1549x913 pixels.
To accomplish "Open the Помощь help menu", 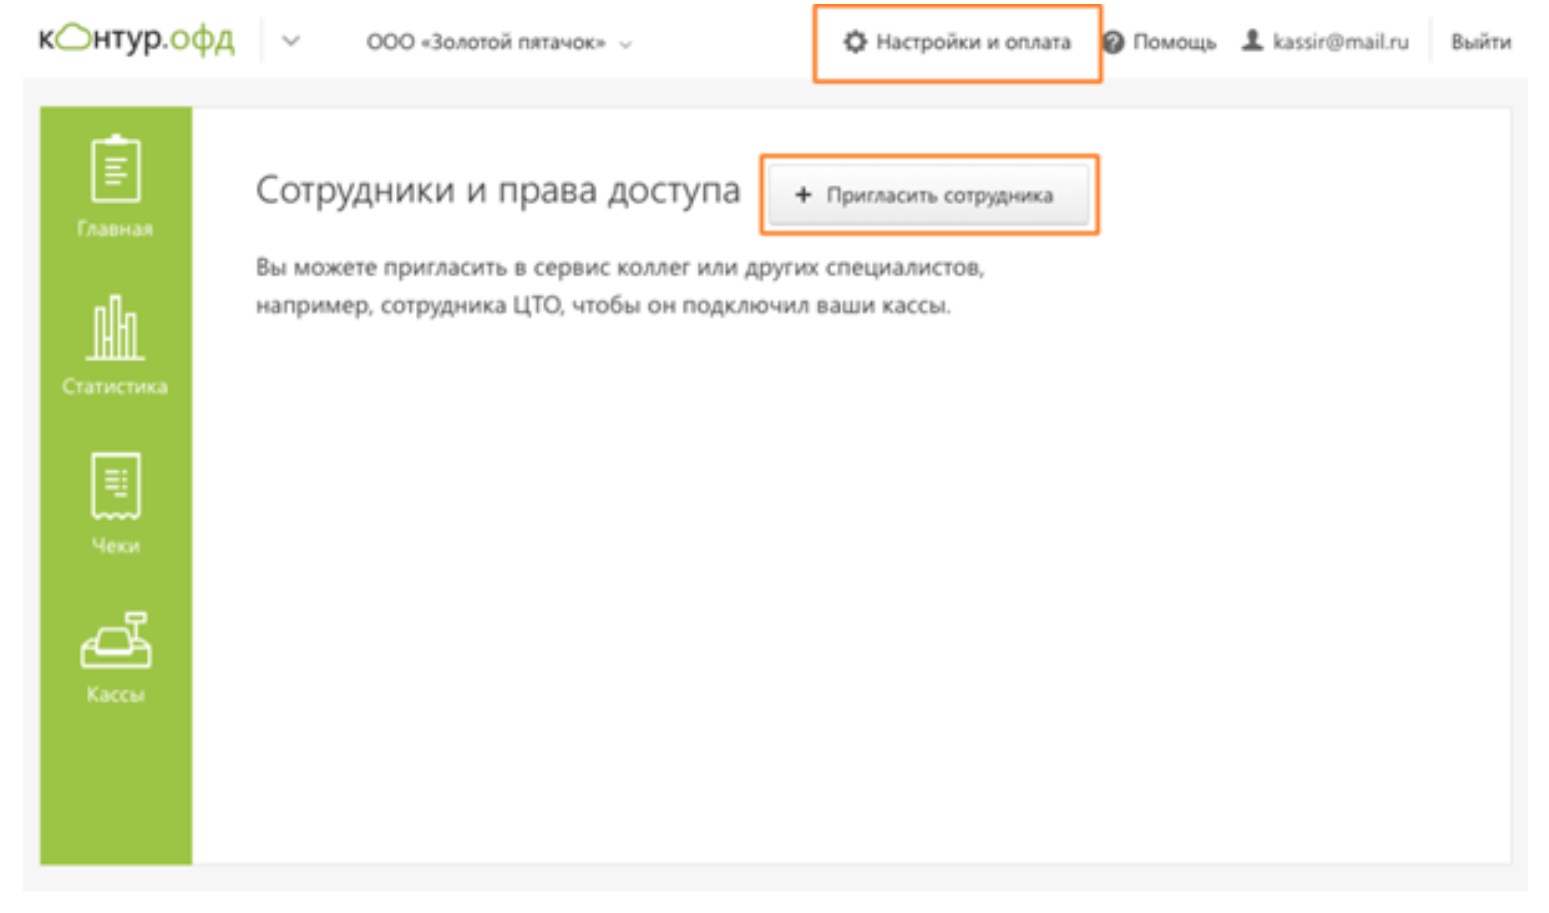I will coord(1159,42).
